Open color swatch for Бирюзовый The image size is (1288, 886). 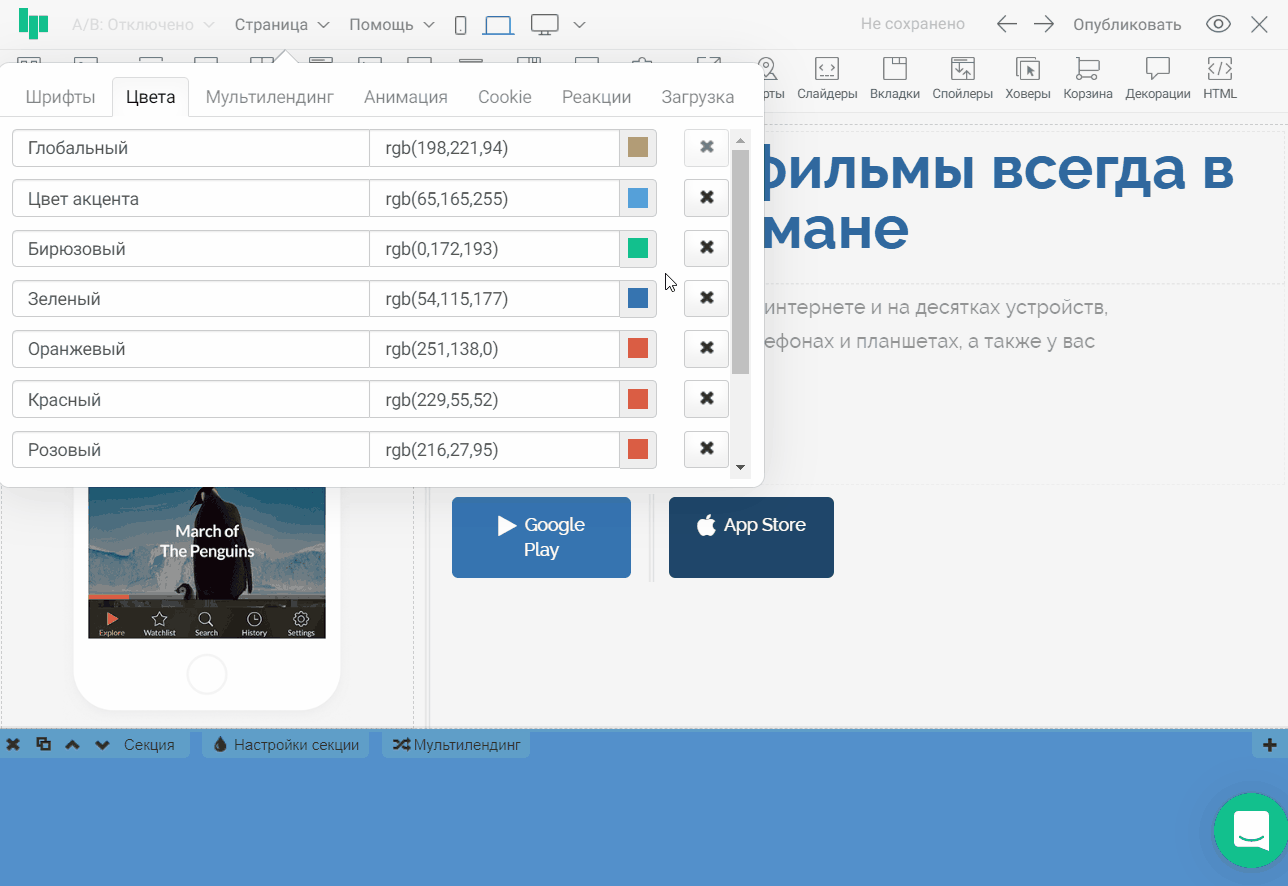(x=638, y=248)
